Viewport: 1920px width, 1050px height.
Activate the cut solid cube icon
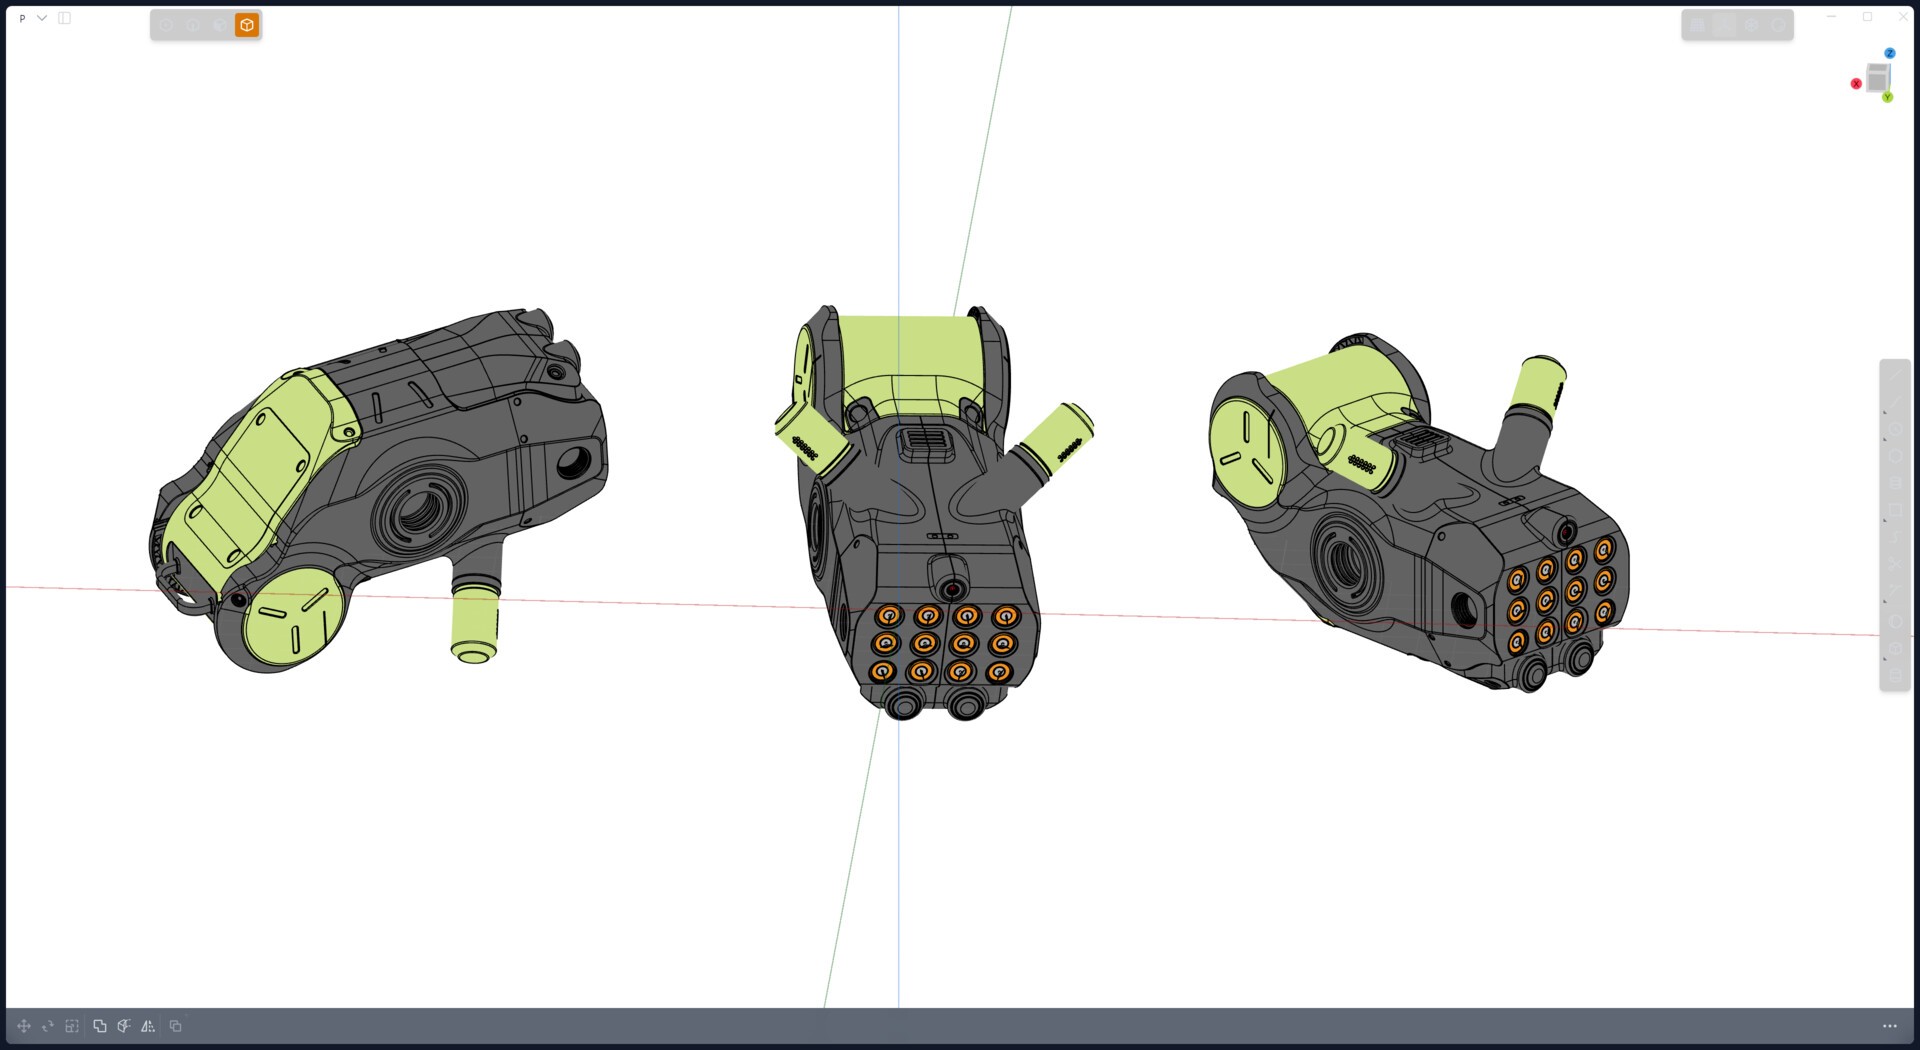pyautogui.click(x=124, y=1026)
